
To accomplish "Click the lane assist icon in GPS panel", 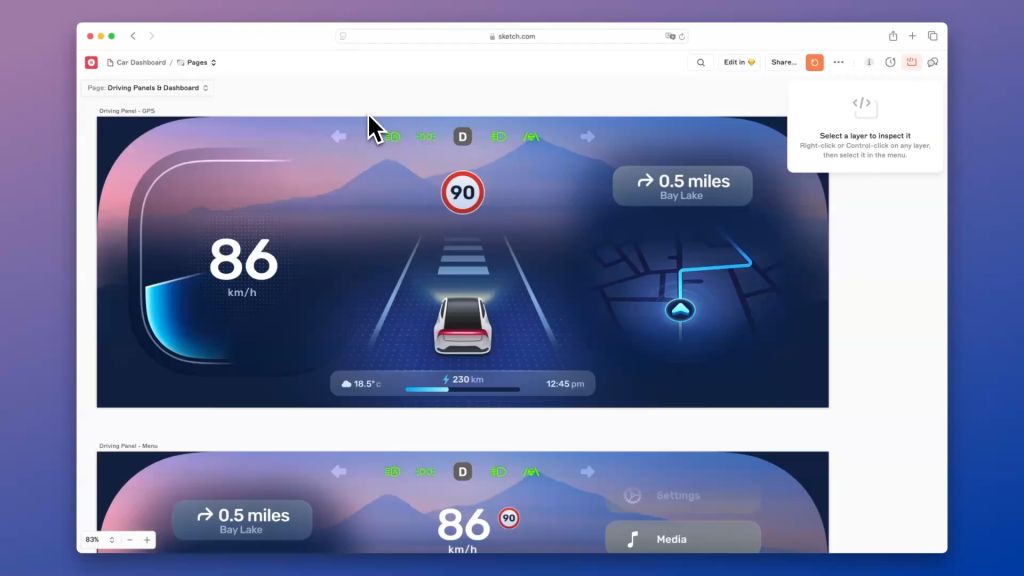I will click(532, 136).
